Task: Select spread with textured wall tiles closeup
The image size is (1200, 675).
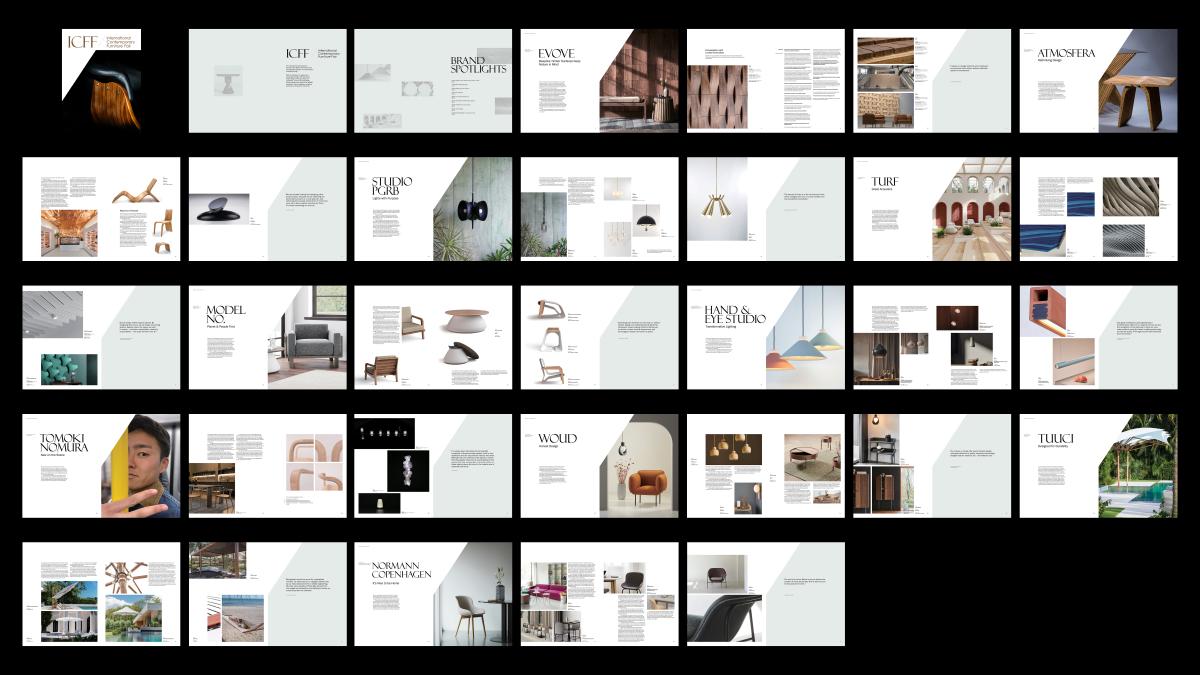Action: (x=766, y=80)
